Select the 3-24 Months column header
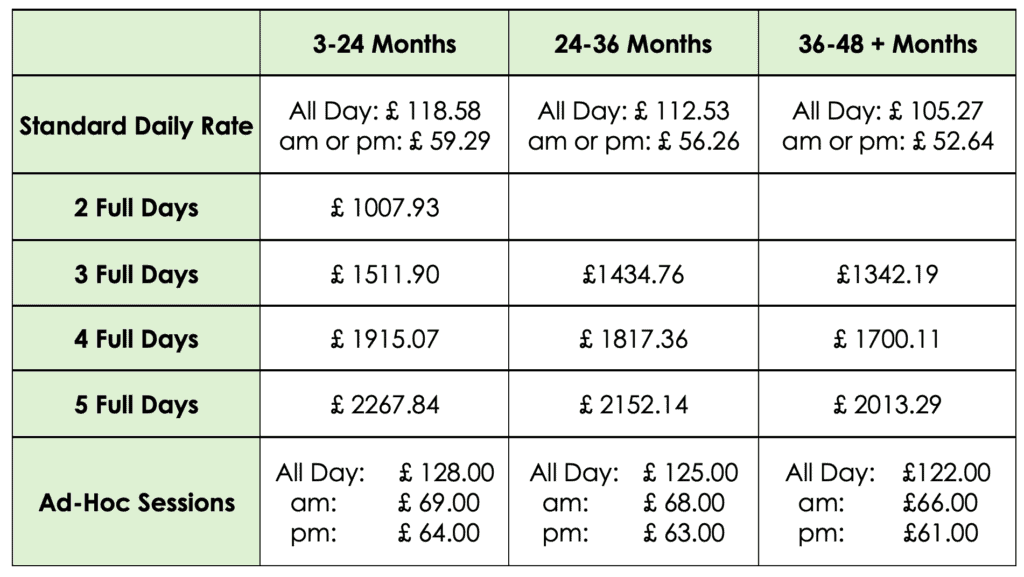This screenshot has height=577, width=1024. [x=384, y=43]
